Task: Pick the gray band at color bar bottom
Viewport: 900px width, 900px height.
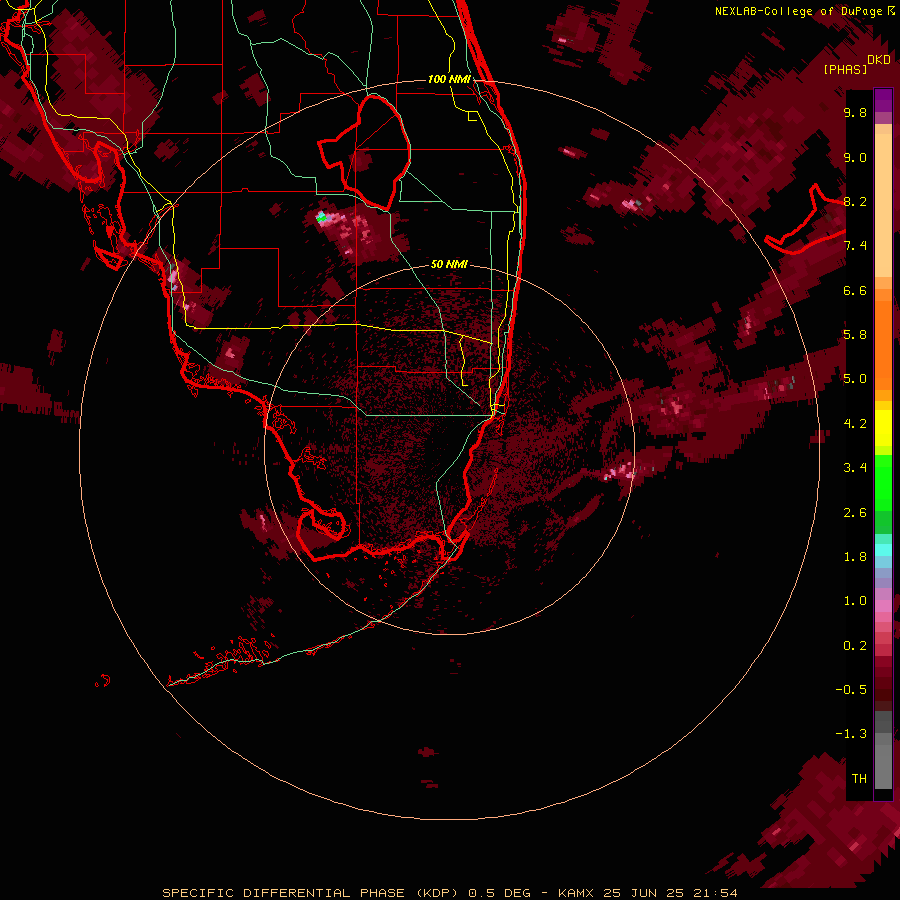Action: click(x=883, y=761)
